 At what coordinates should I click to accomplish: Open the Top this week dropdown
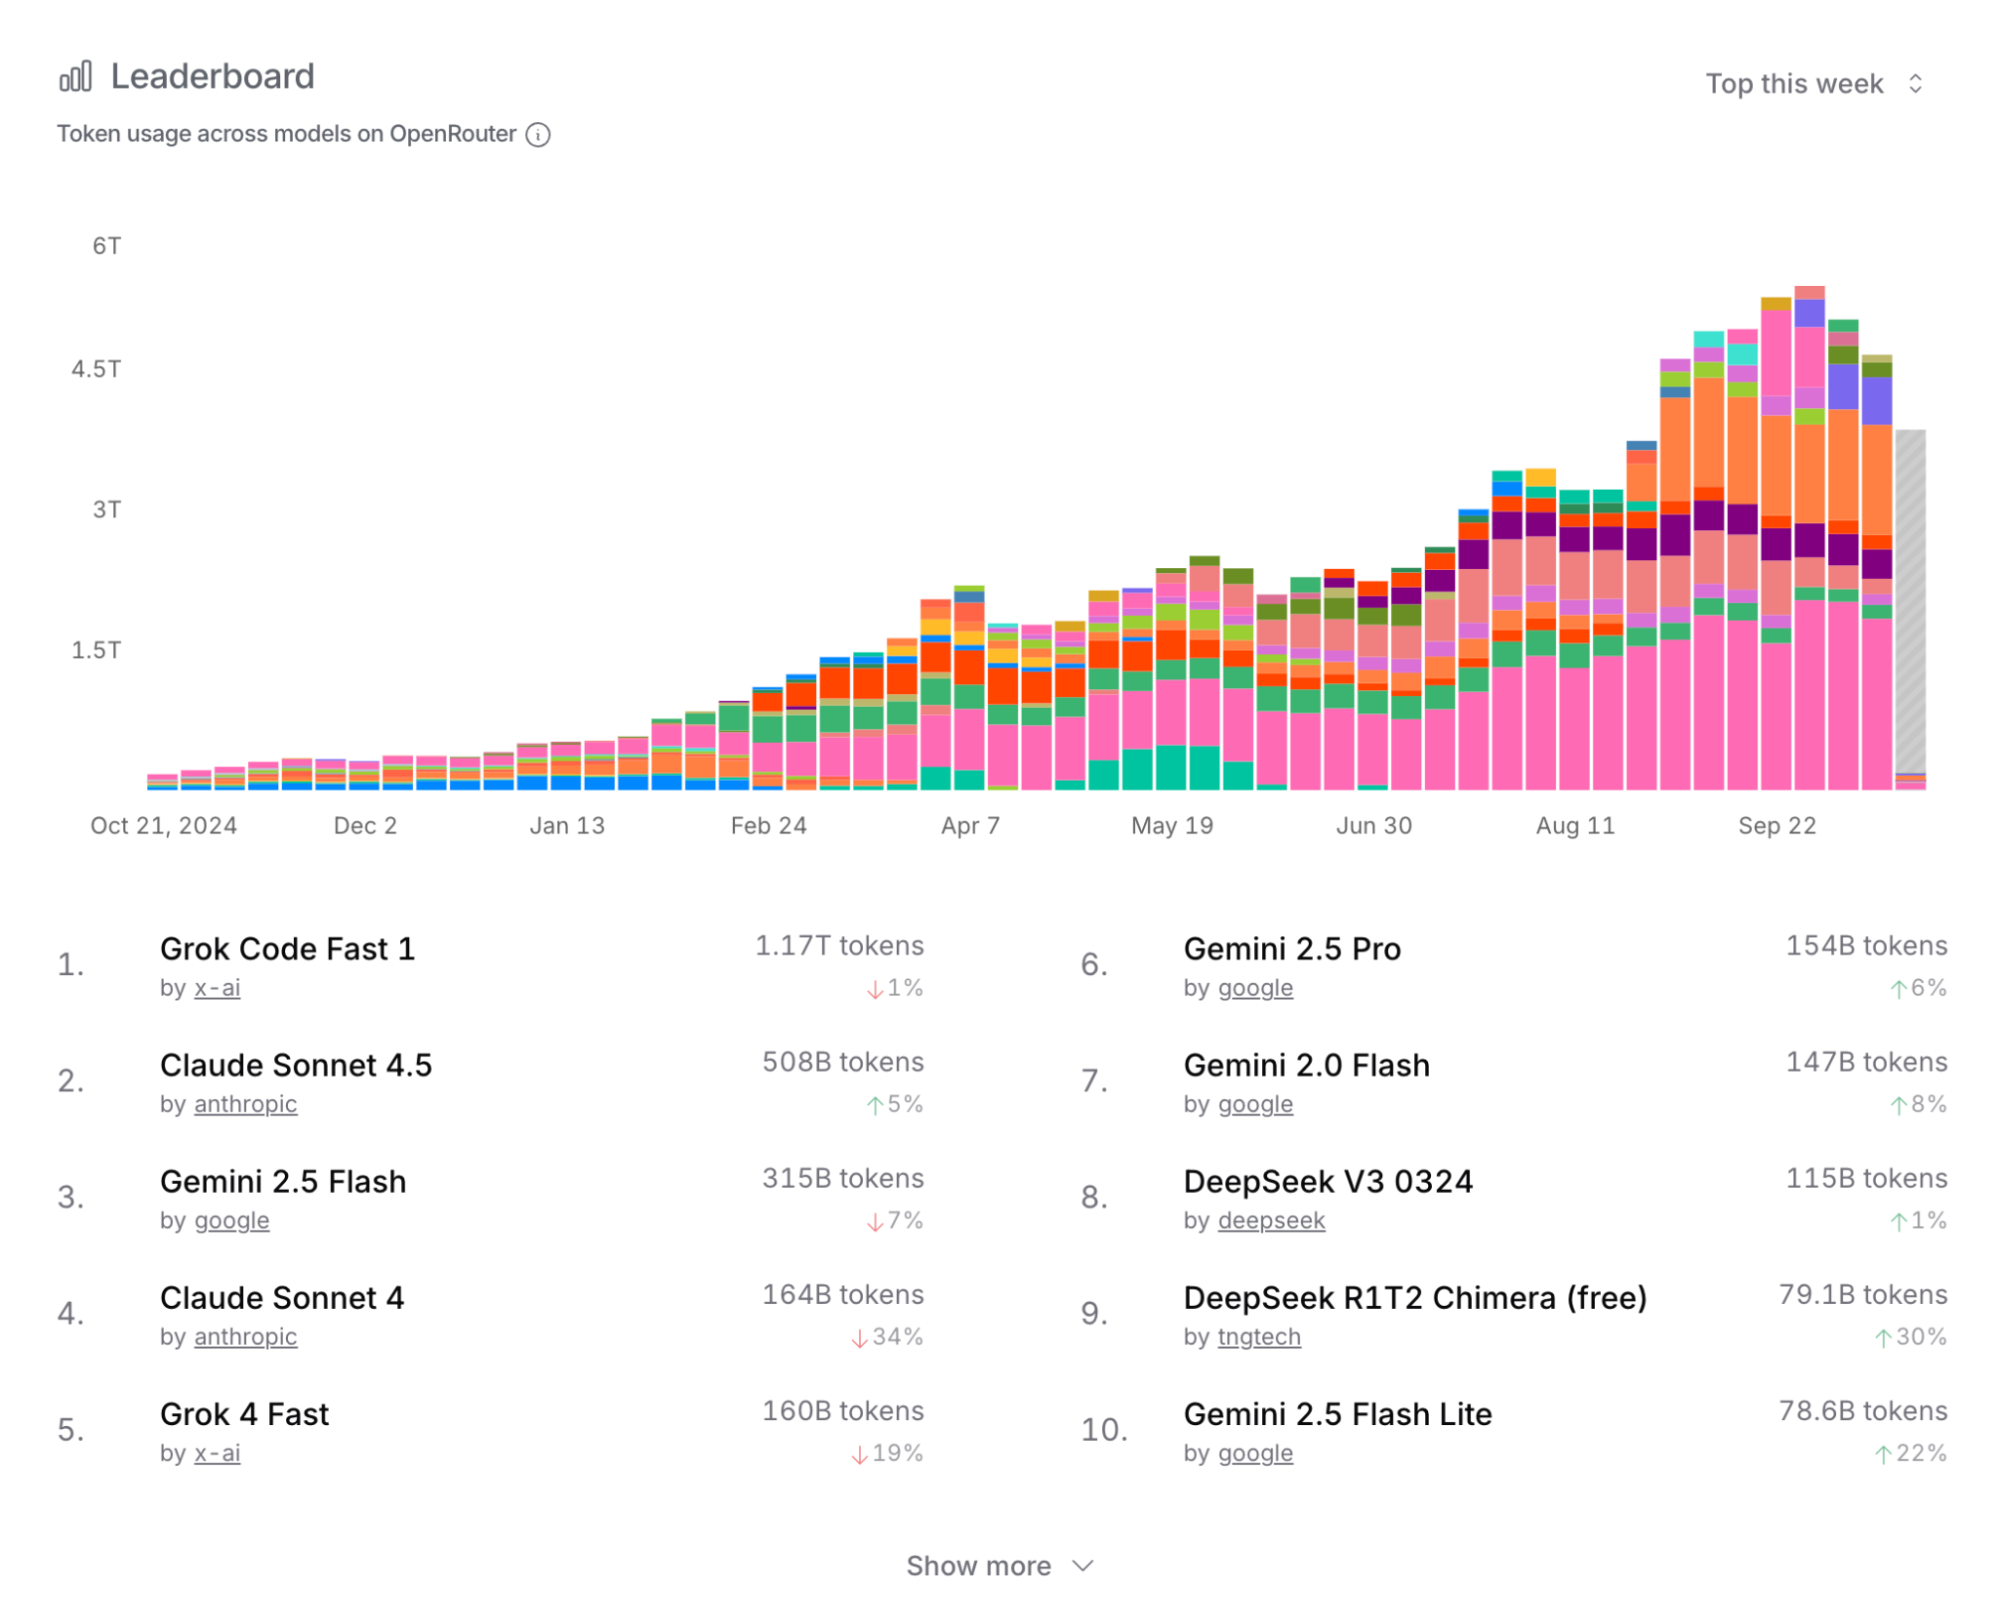[x=1794, y=84]
